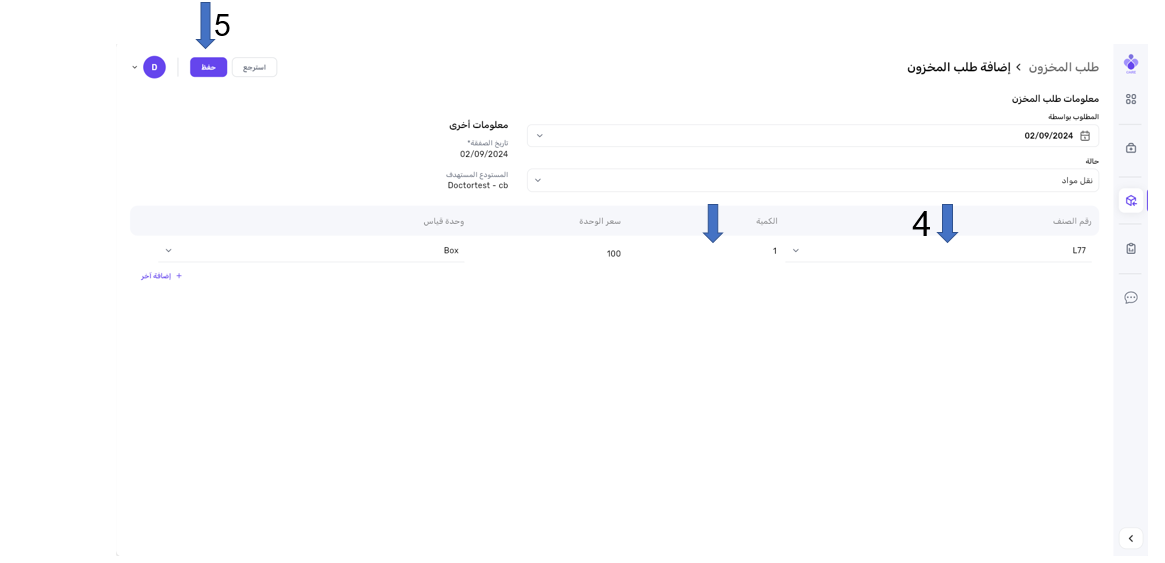The height and width of the screenshot is (563, 1165).
Task: Open the status dropdown showing نقل مواد
Action: pyautogui.click(x=540, y=181)
